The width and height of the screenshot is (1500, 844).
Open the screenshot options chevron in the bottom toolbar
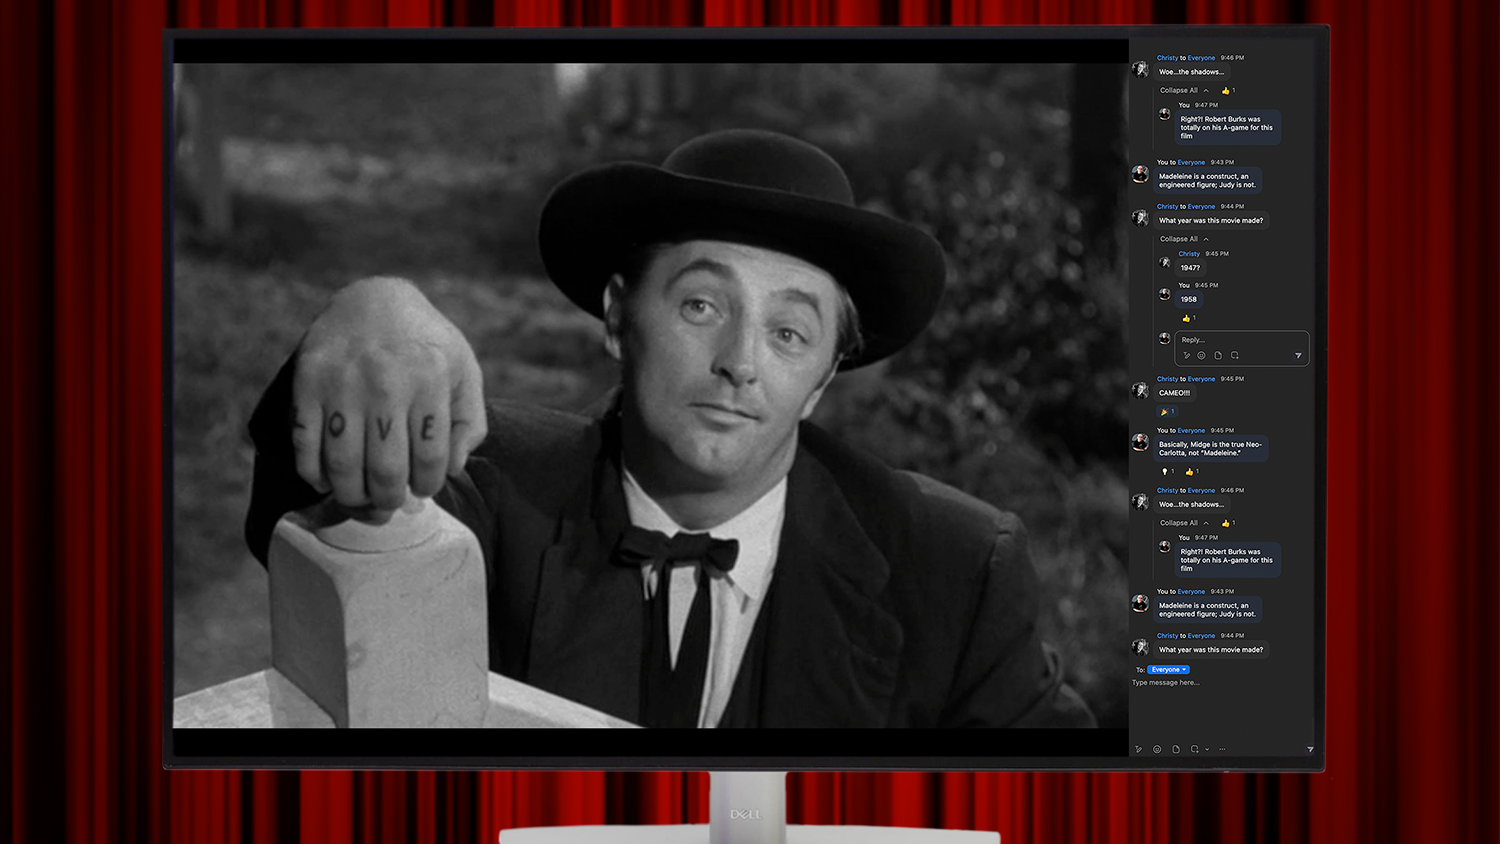click(x=1207, y=749)
